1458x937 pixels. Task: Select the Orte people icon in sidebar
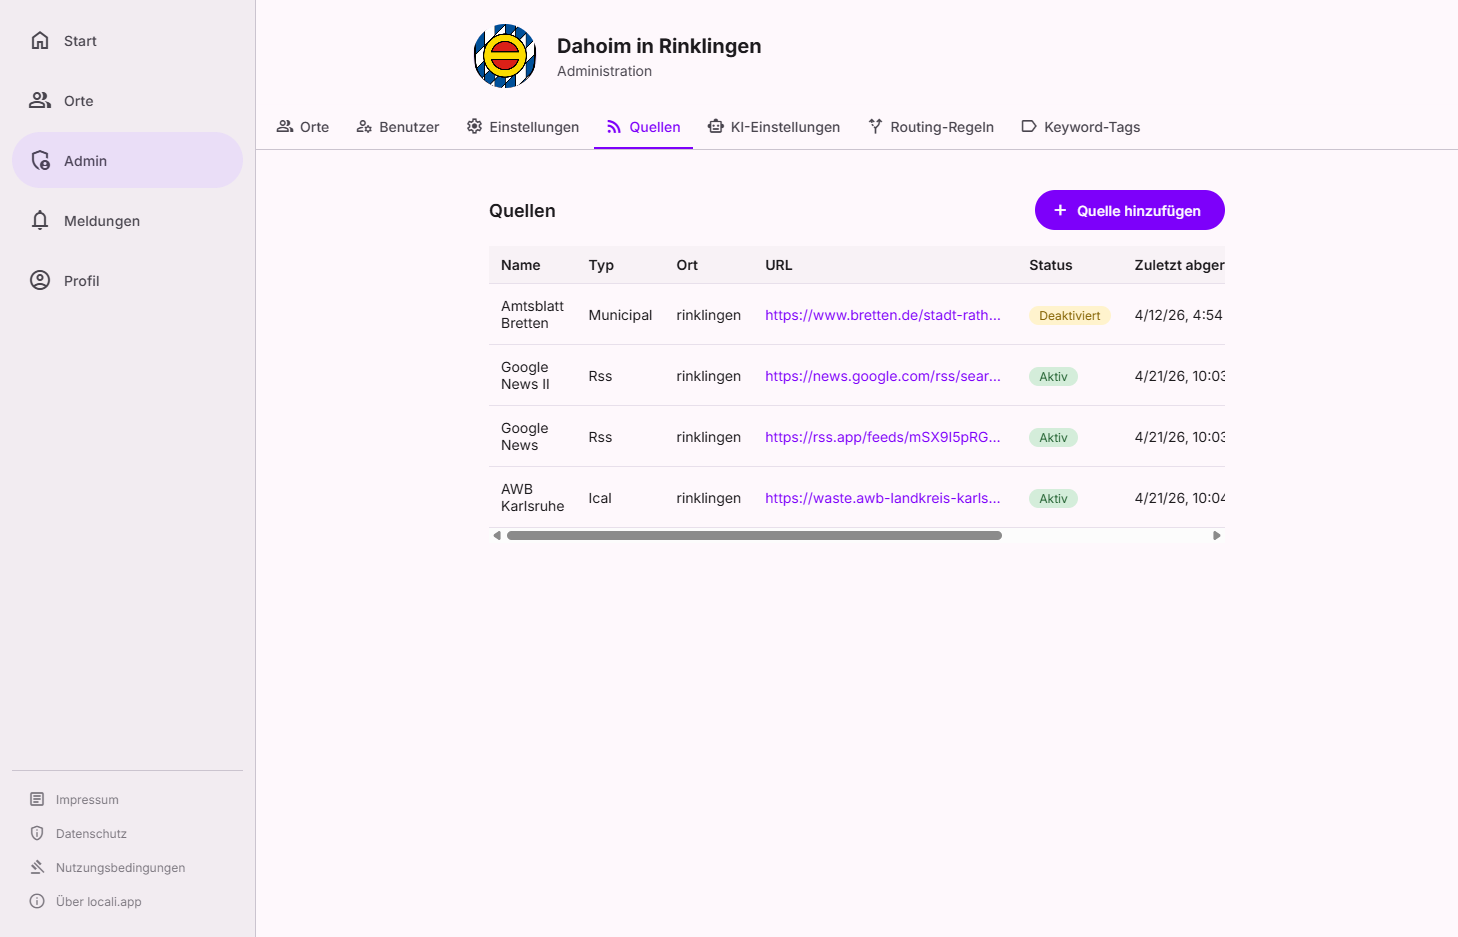tap(40, 100)
